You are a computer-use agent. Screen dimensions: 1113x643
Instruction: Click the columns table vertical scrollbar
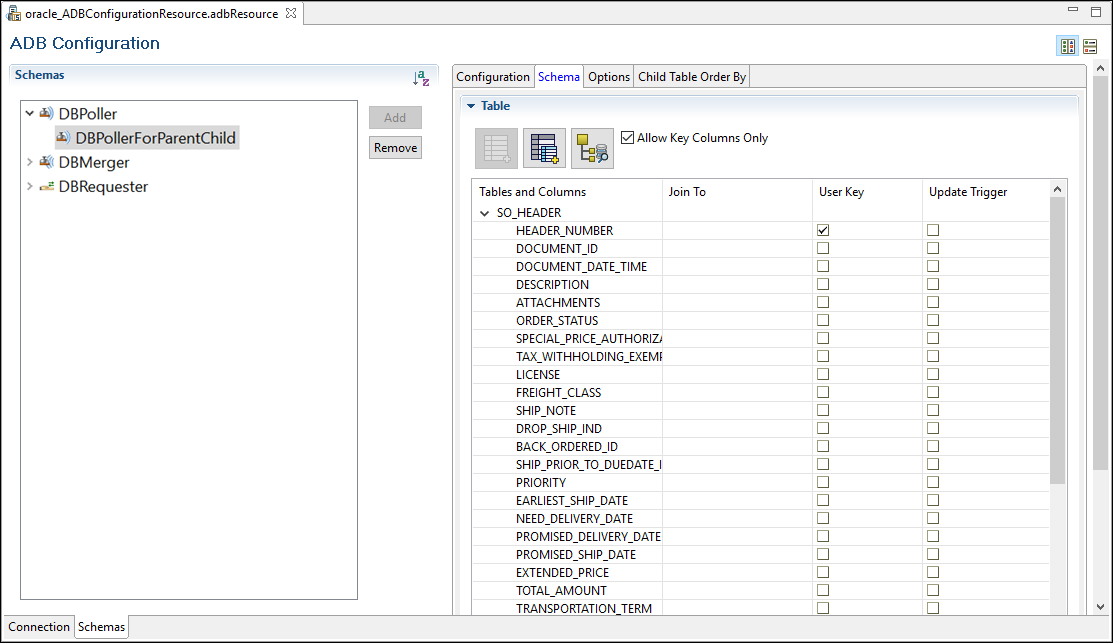point(1057,340)
